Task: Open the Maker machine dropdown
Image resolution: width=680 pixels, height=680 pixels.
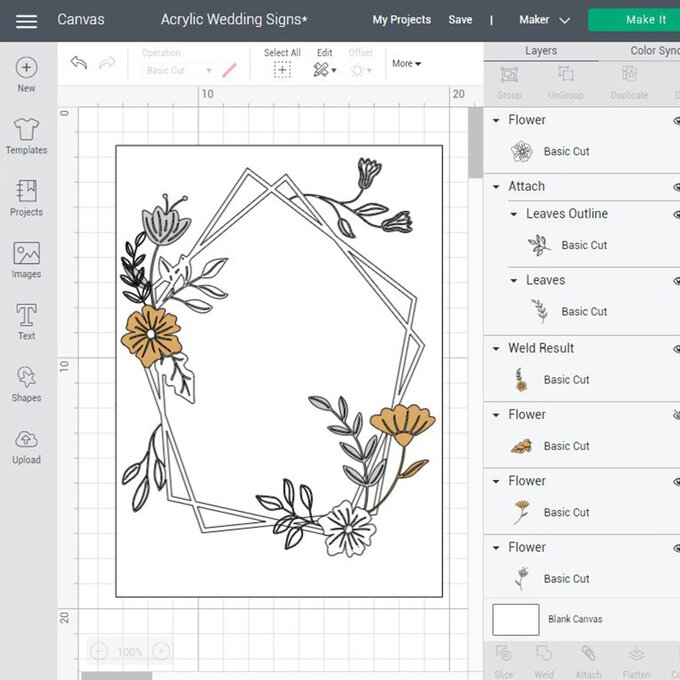Action: click(544, 20)
